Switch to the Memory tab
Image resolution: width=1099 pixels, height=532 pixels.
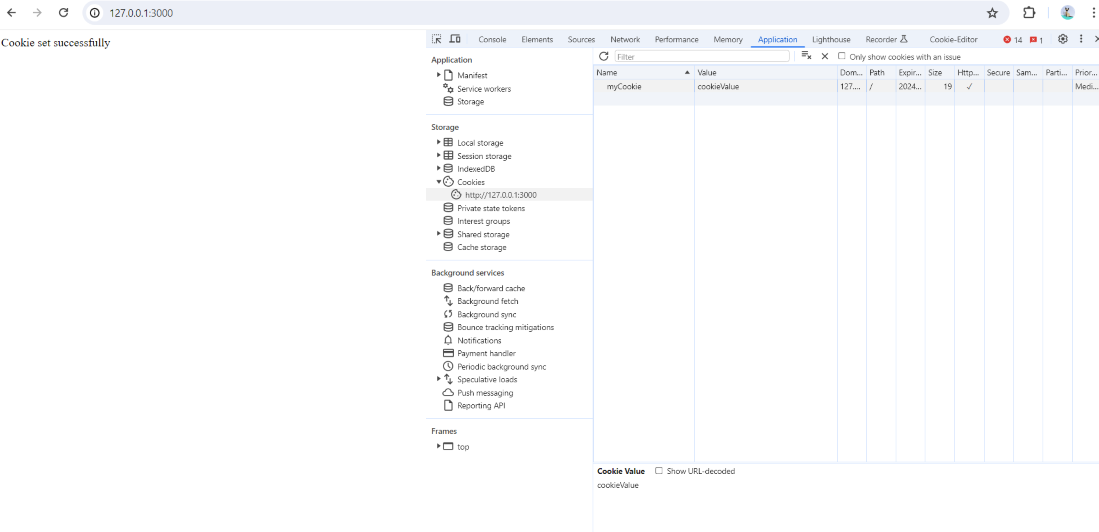click(728, 40)
